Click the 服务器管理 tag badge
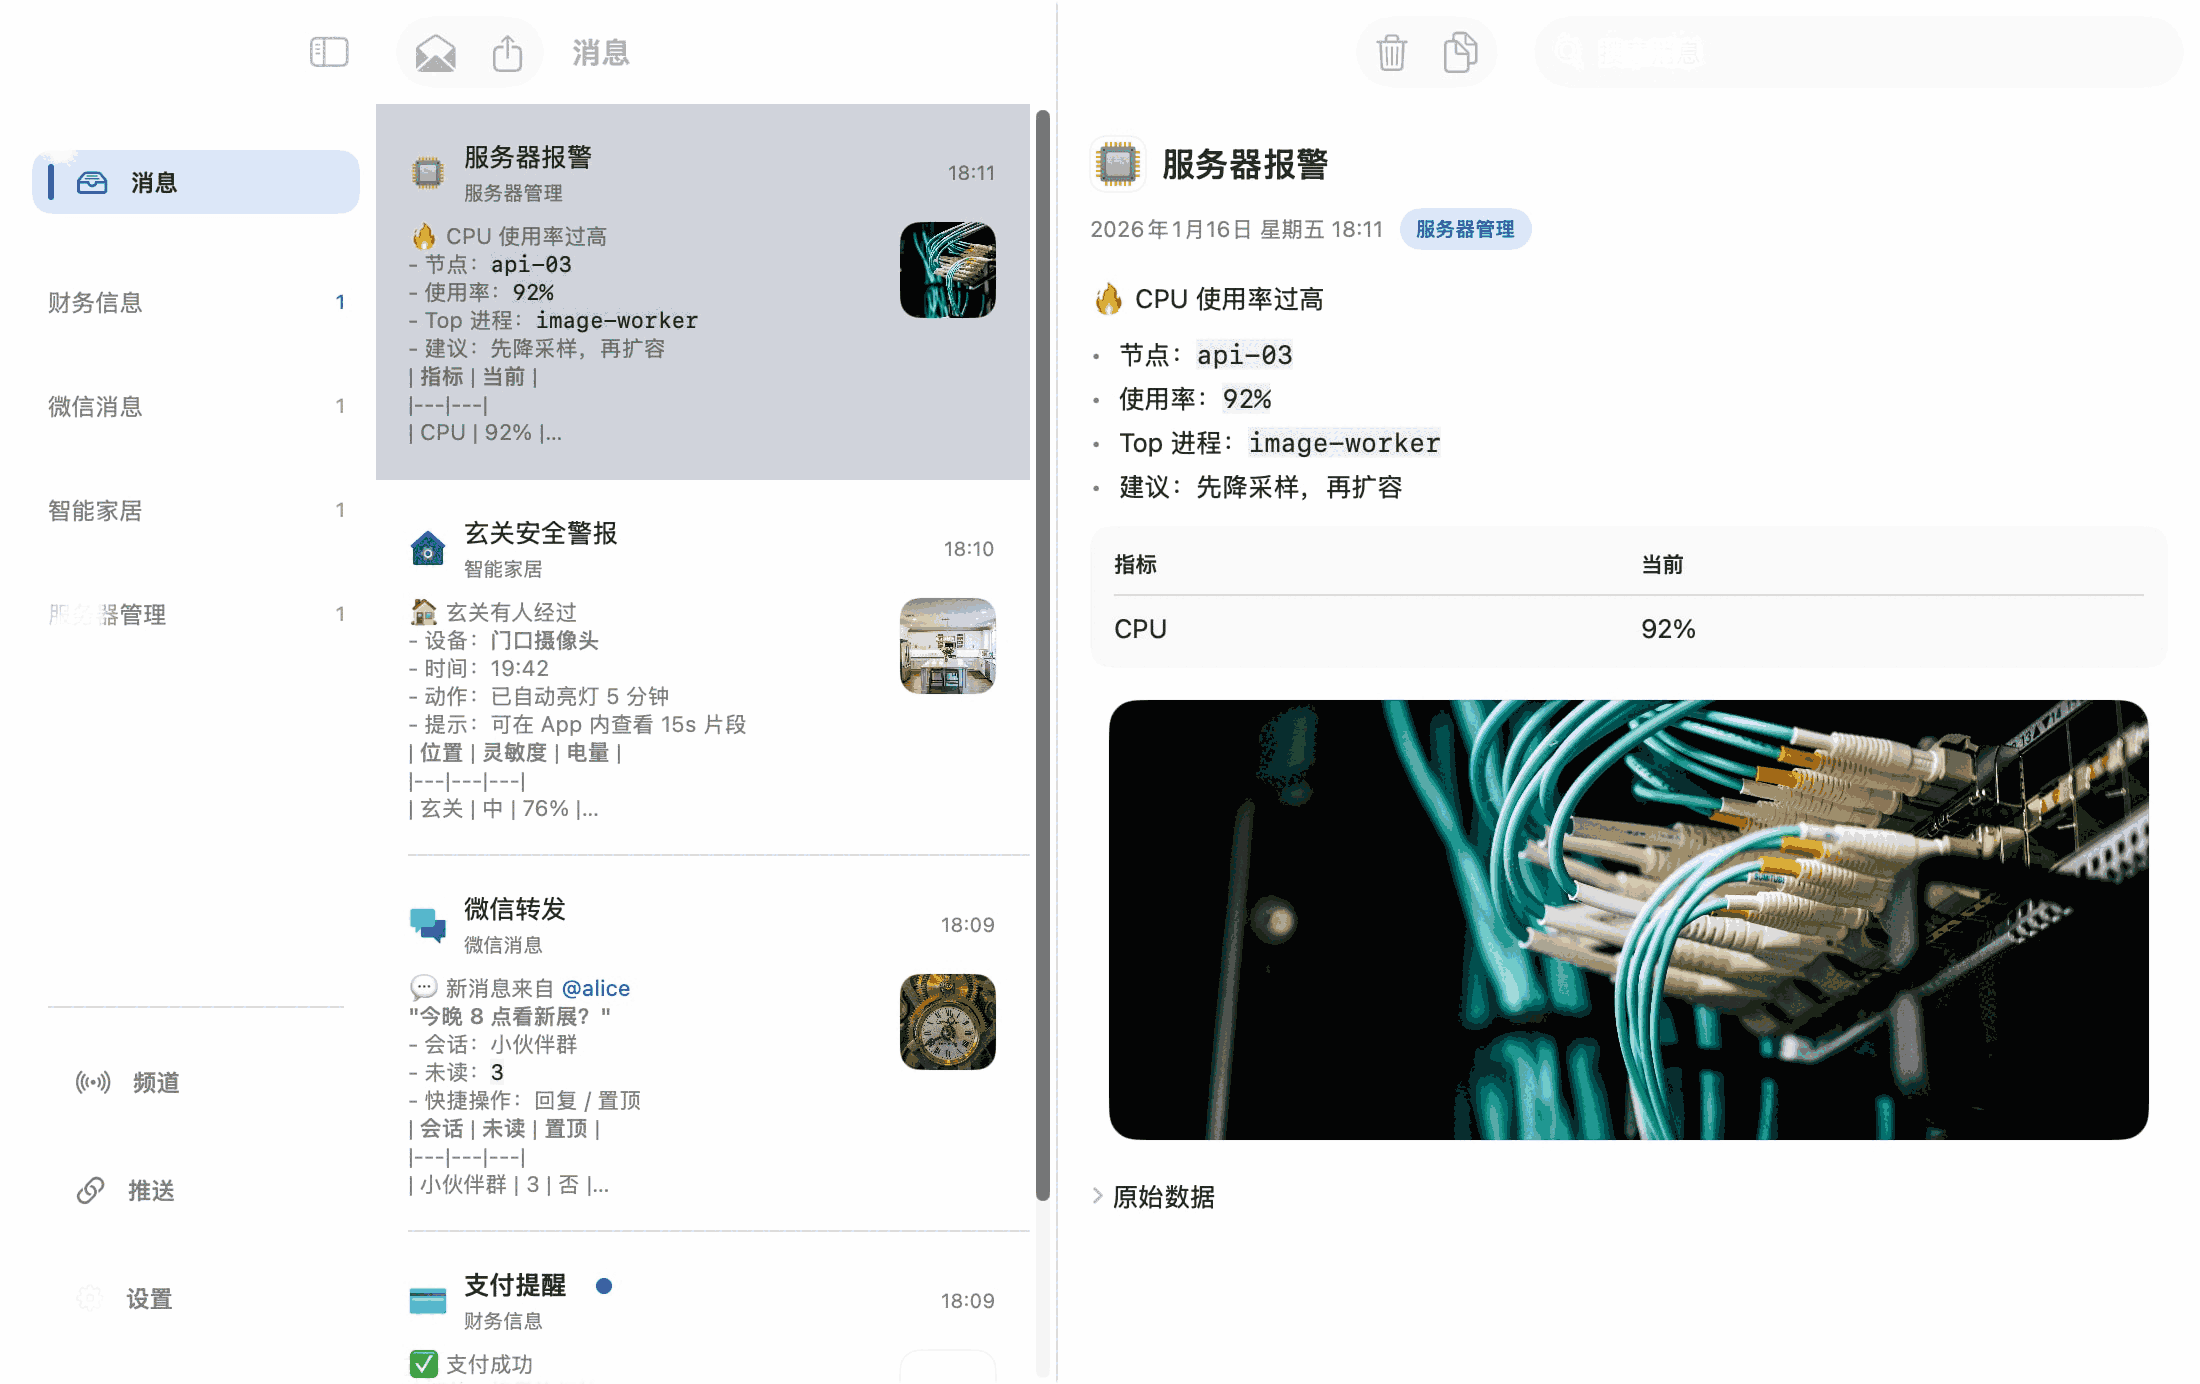The height and width of the screenshot is (1384, 2200). (x=1464, y=229)
